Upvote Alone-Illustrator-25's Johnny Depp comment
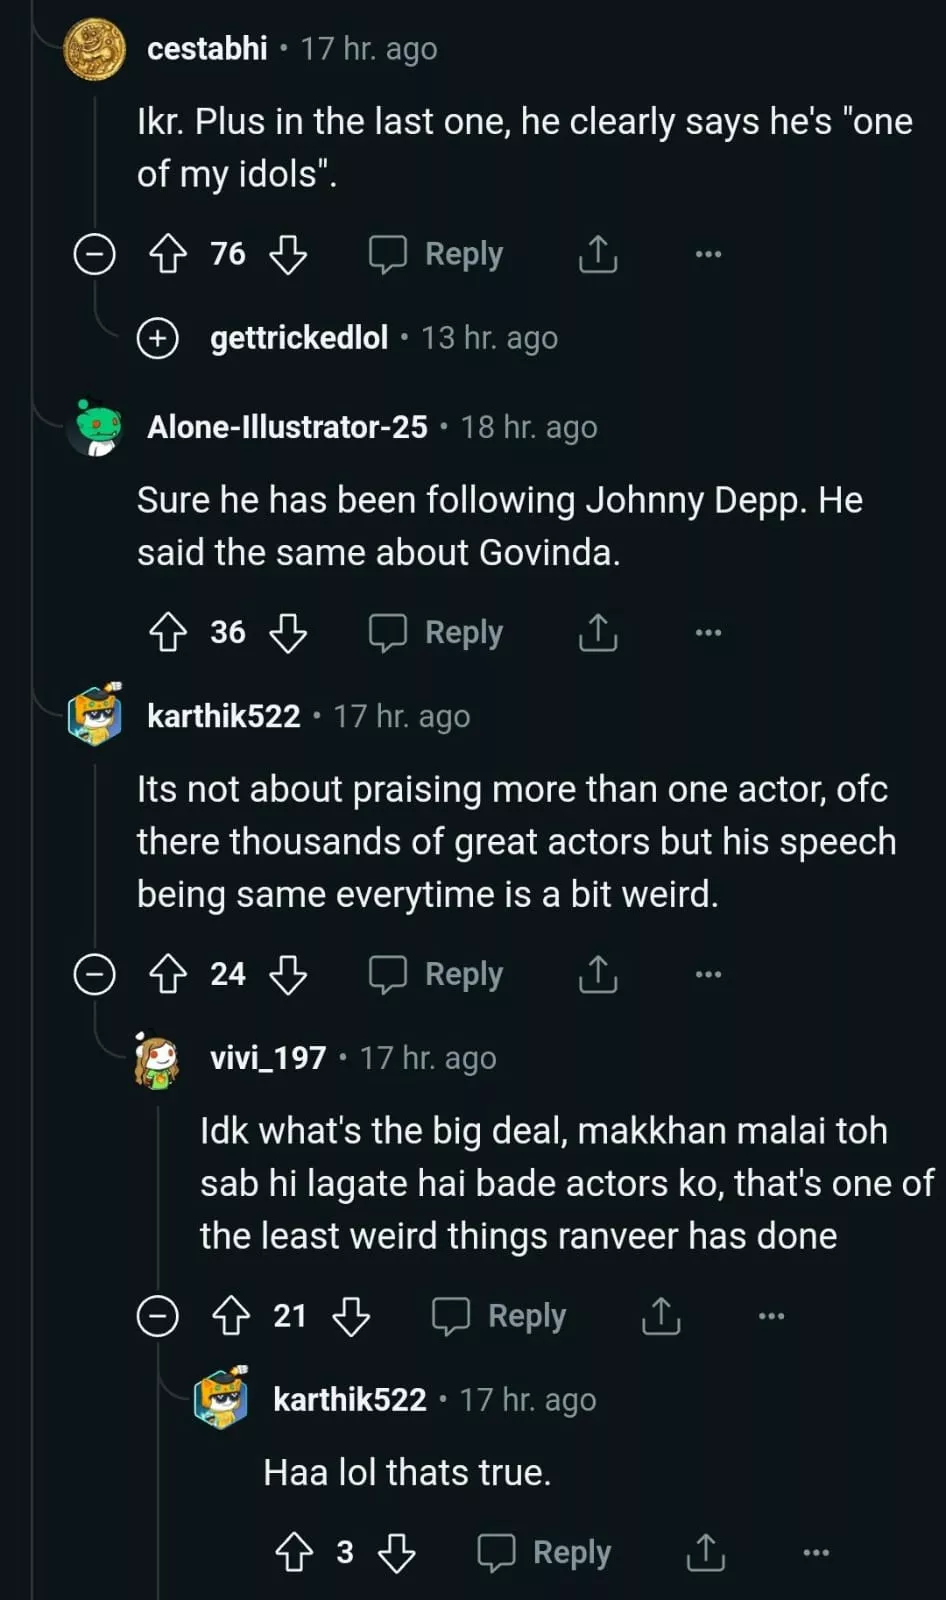The width and height of the screenshot is (946, 1600). pyautogui.click(x=168, y=632)
